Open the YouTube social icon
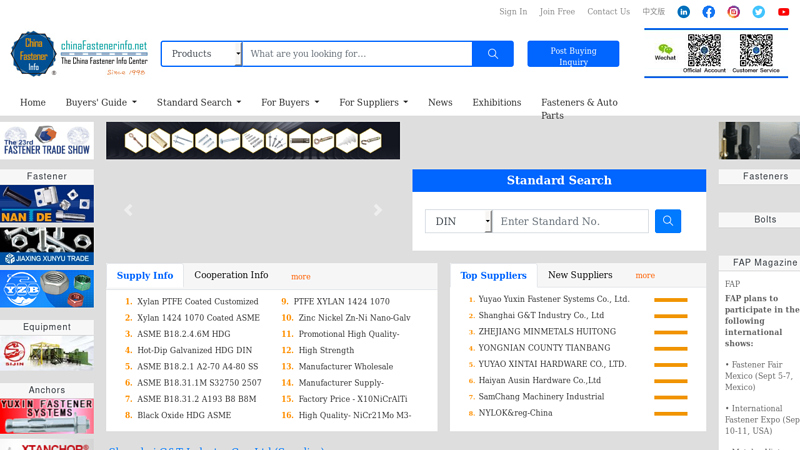 783,12
